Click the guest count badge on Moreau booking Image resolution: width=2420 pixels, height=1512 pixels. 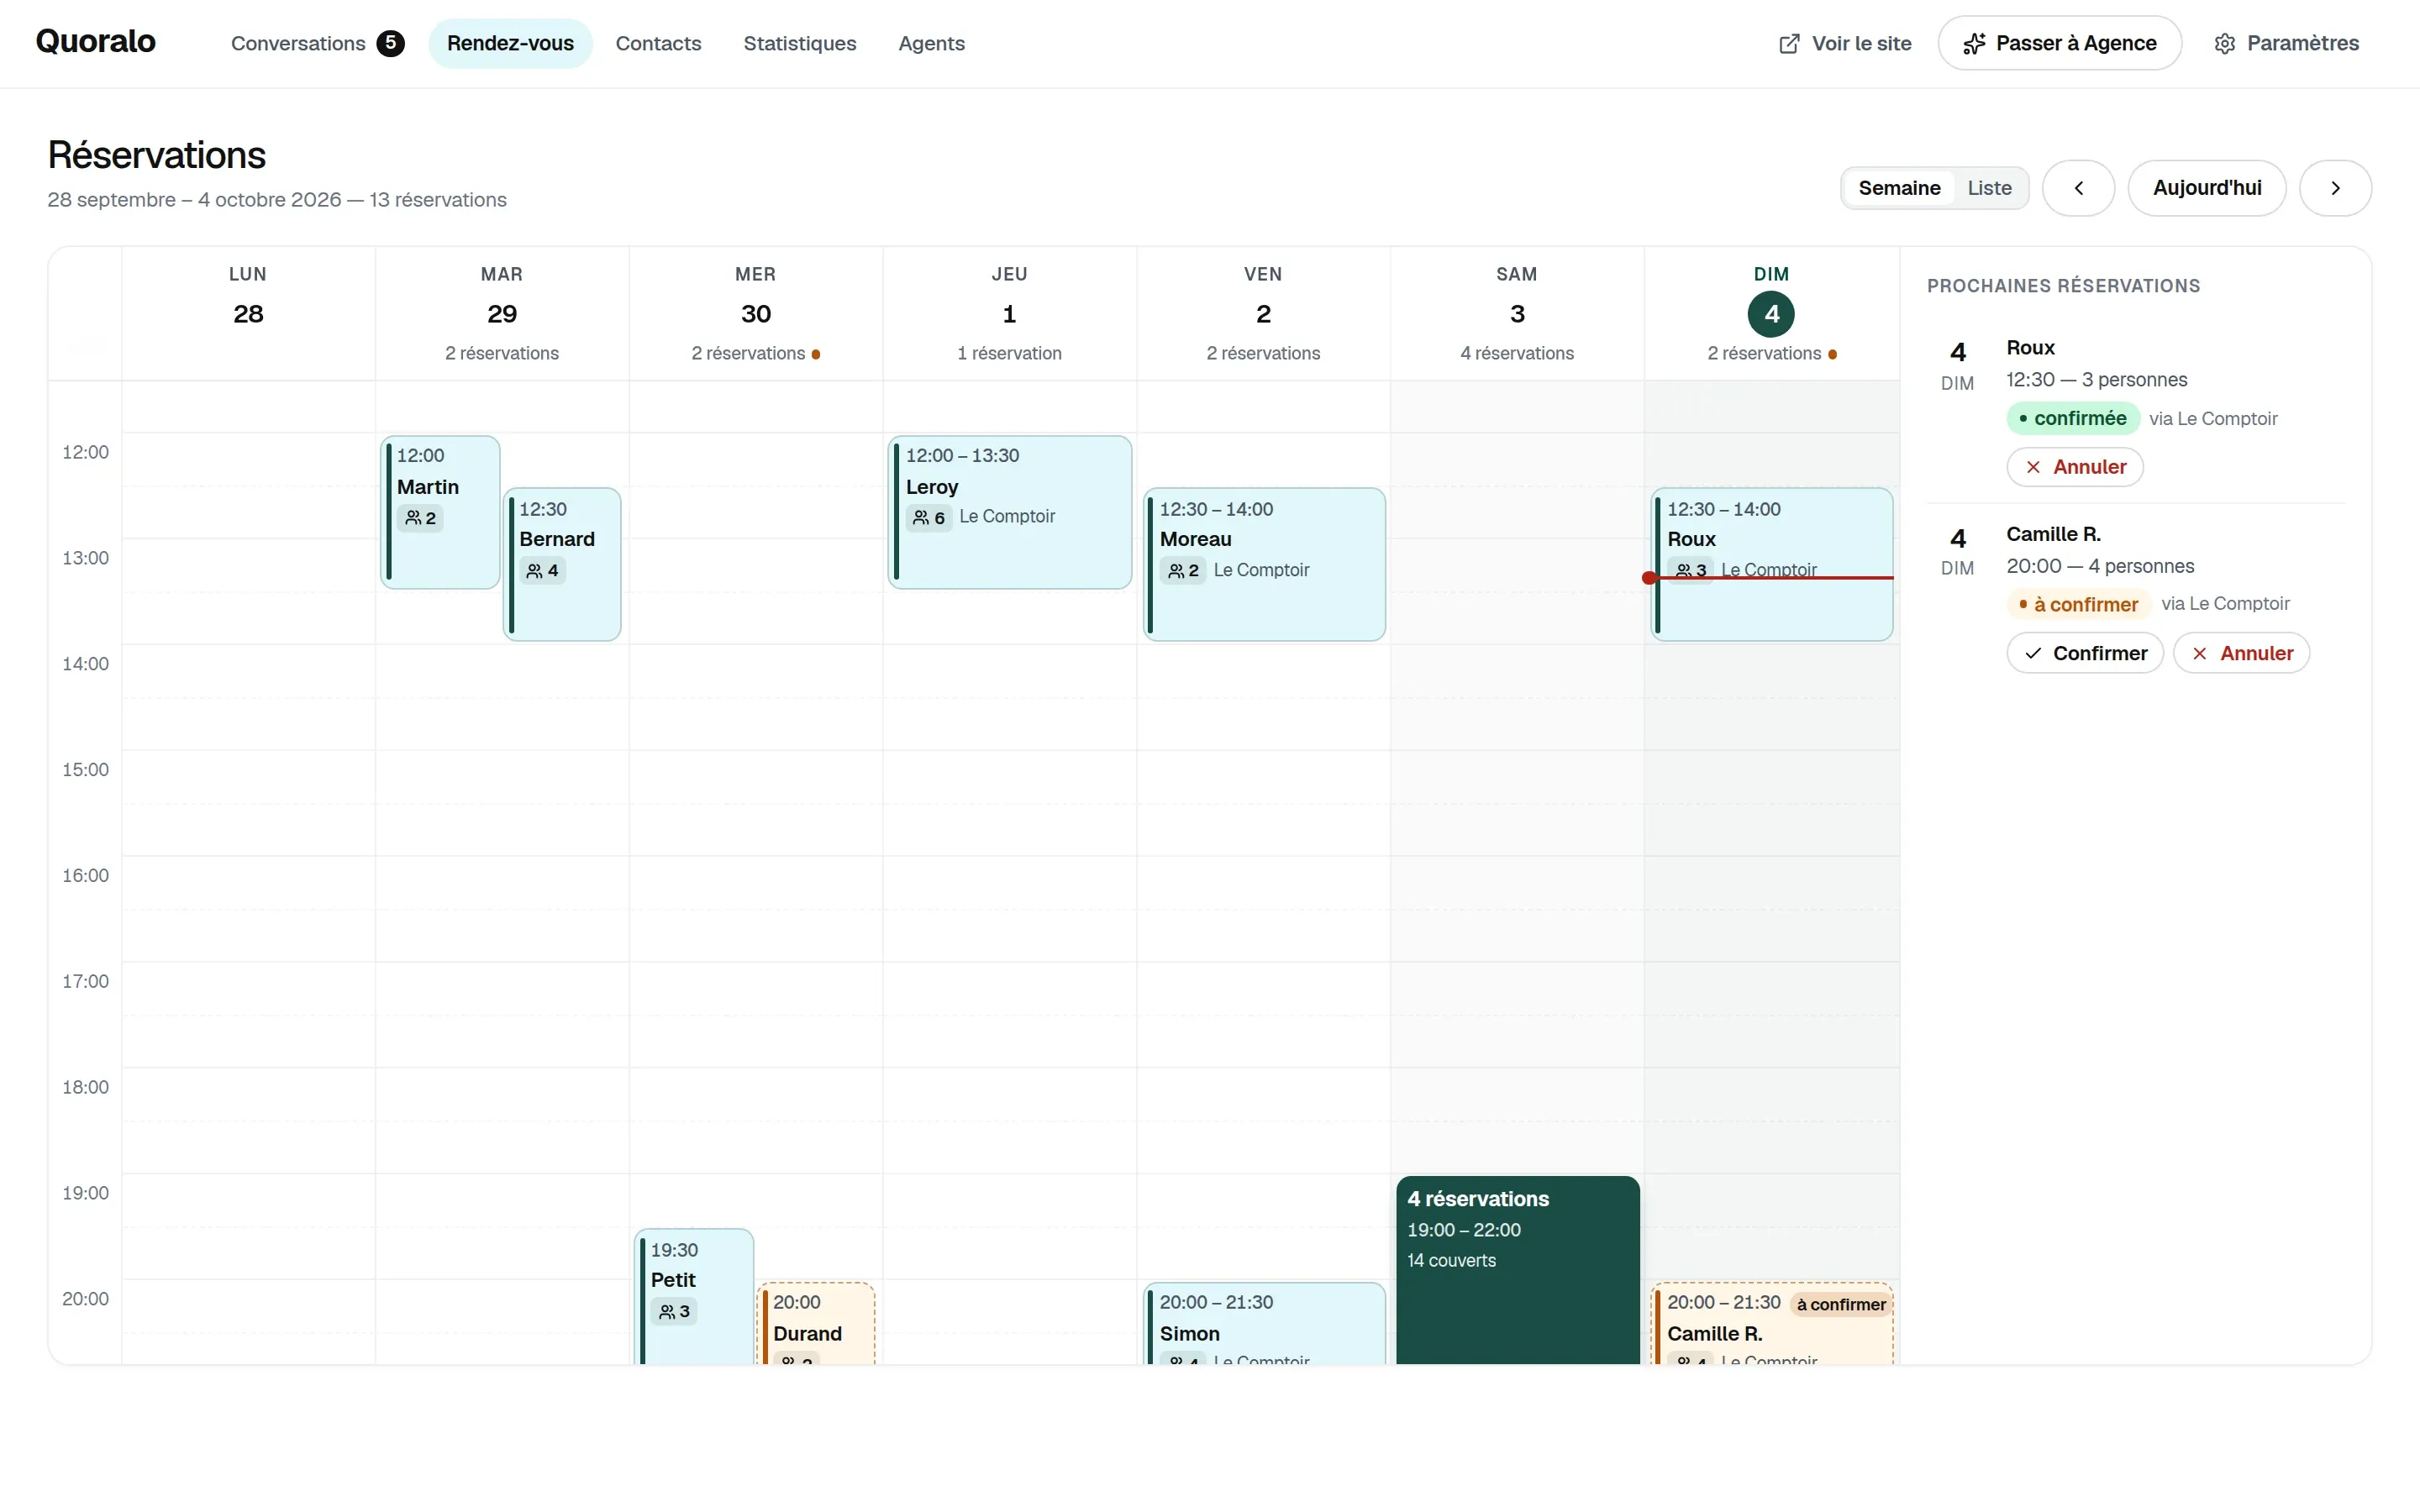(1182, 571)
